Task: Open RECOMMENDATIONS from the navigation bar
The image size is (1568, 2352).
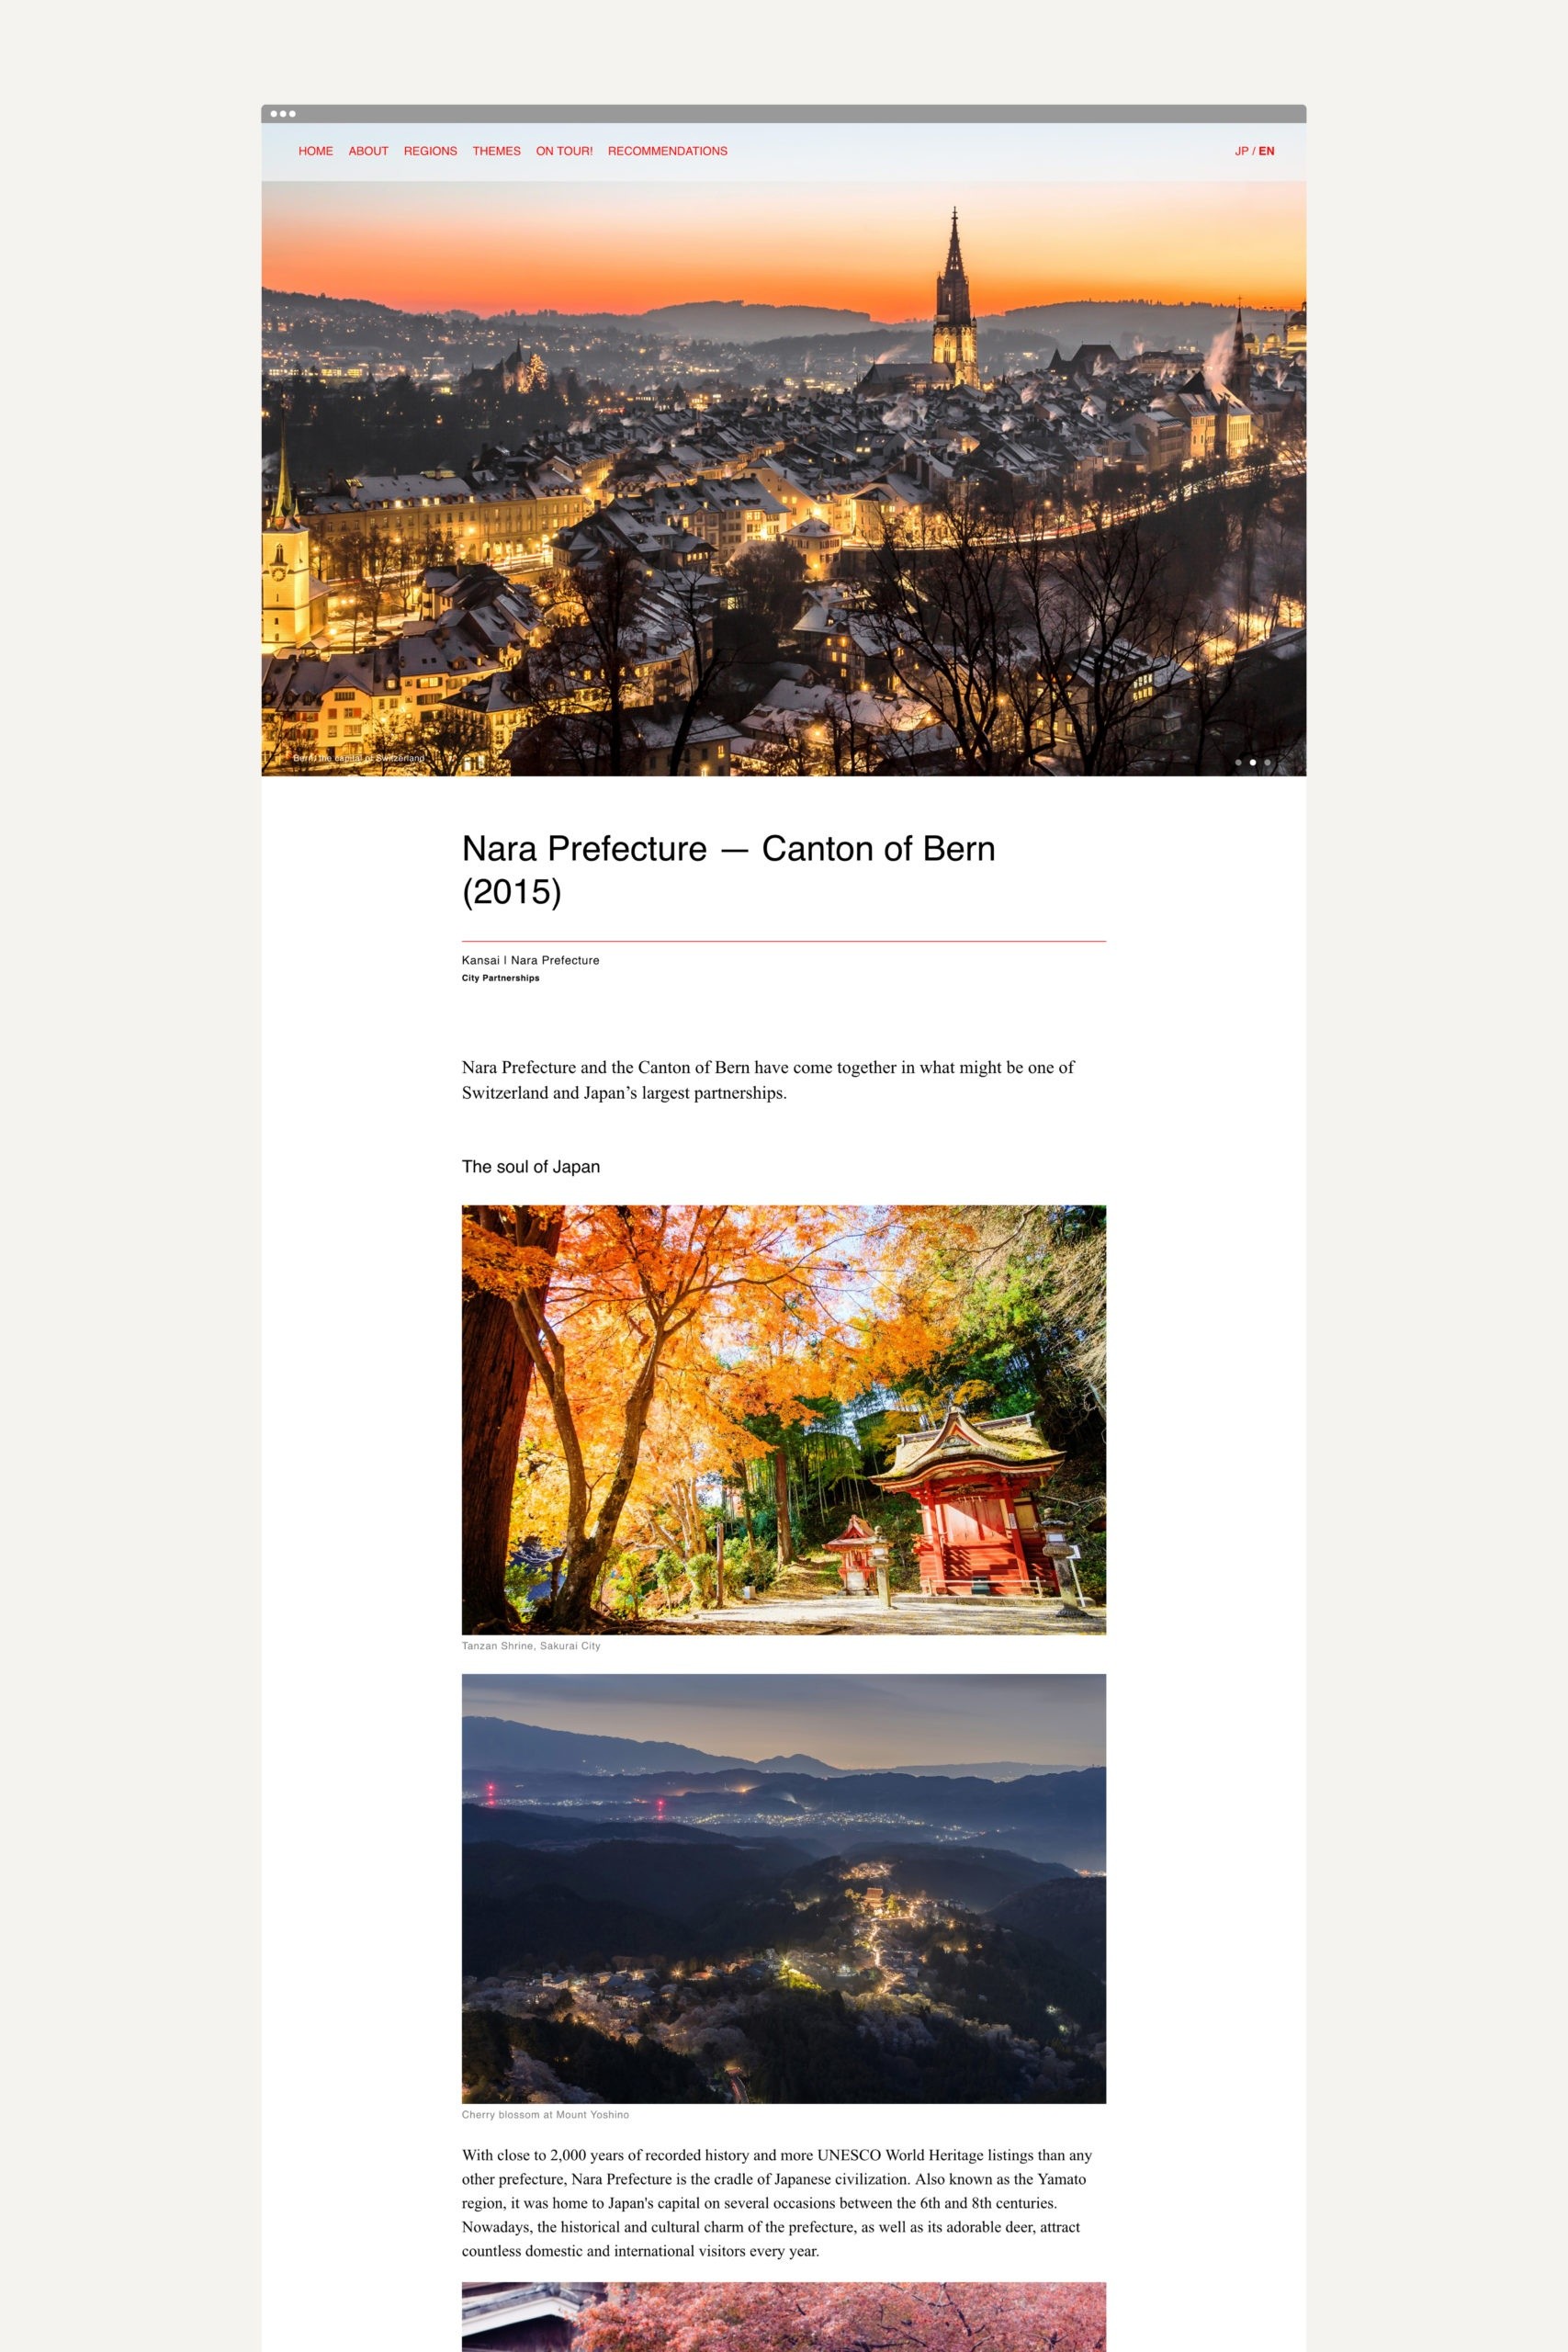Action: pyautogui.click(x=667, y=151)
